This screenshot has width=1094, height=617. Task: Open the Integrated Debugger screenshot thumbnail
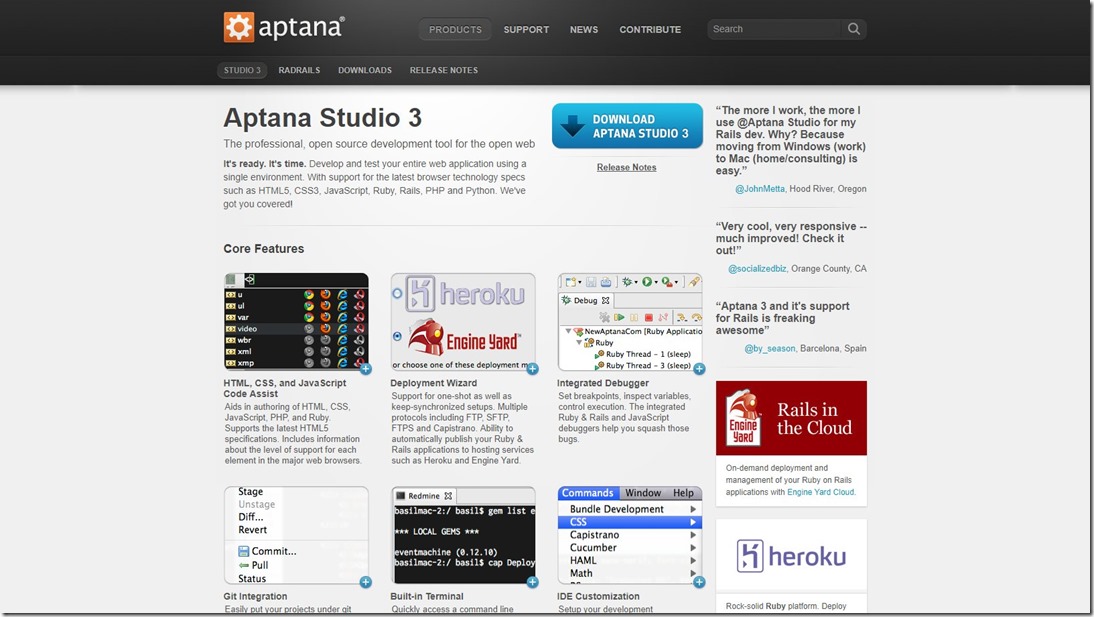click(630, 321)
